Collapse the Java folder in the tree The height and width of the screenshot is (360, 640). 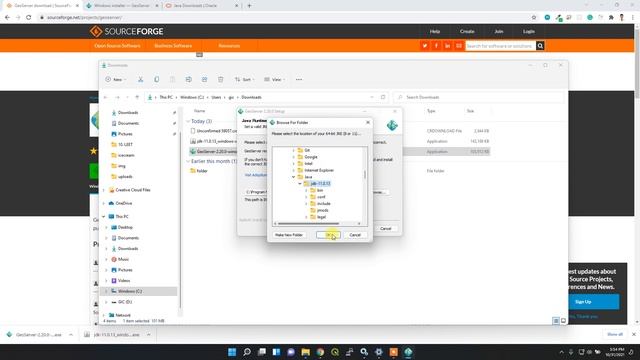[x=293, y=177]
